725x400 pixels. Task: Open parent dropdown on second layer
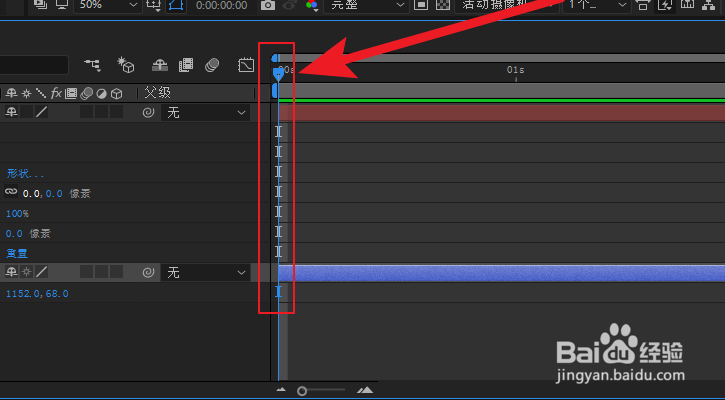point(206,273)
